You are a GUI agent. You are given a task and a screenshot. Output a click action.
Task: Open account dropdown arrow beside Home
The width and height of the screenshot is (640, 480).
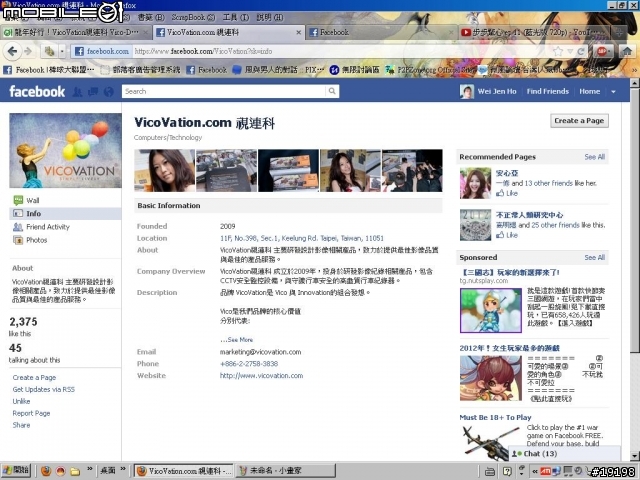coord(613,92)
